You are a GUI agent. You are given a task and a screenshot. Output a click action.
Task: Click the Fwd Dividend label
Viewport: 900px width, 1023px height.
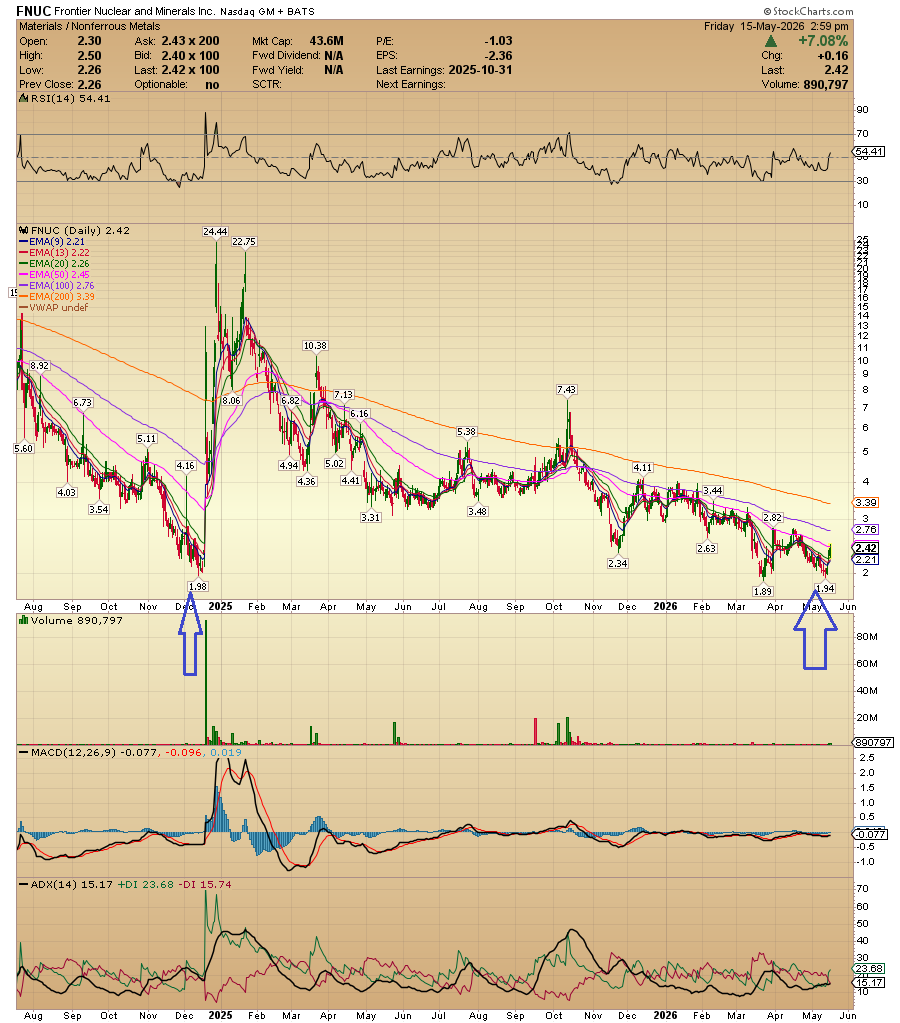click(x=287, y=56)
